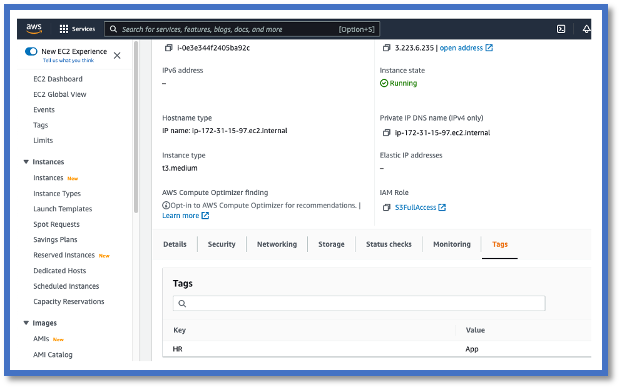
Task: Go to Events in sidebar
Action: tap(44, 110)
